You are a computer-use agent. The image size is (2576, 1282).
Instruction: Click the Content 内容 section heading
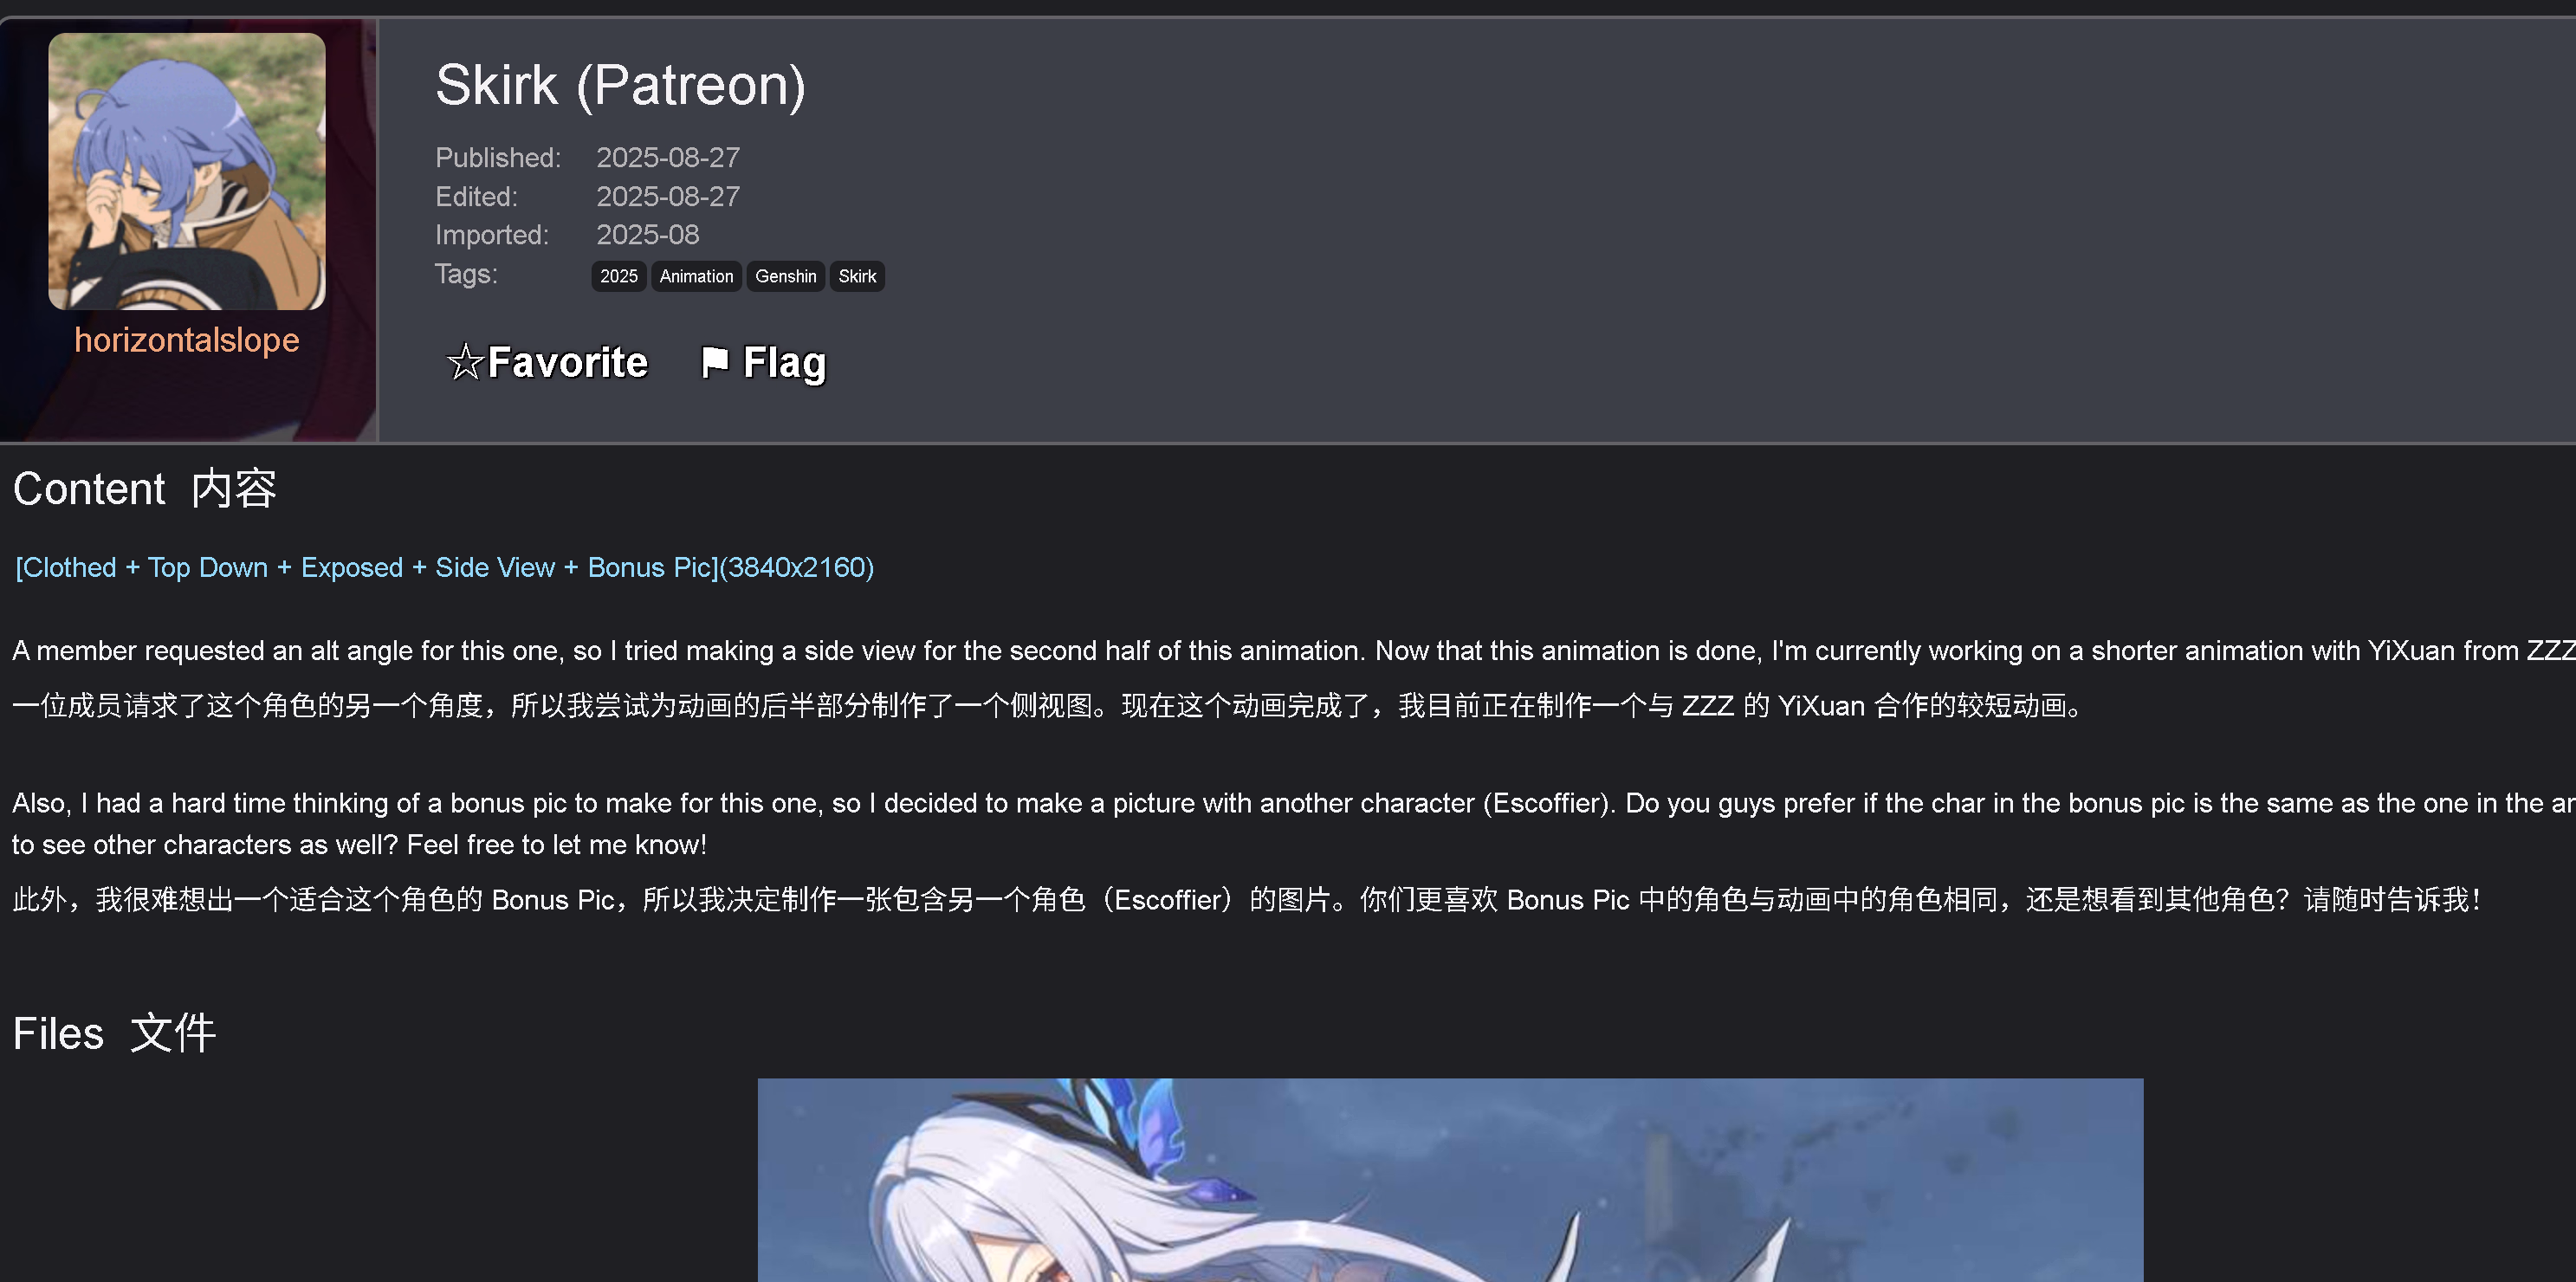pyautogui.click(x=145, y=489)
